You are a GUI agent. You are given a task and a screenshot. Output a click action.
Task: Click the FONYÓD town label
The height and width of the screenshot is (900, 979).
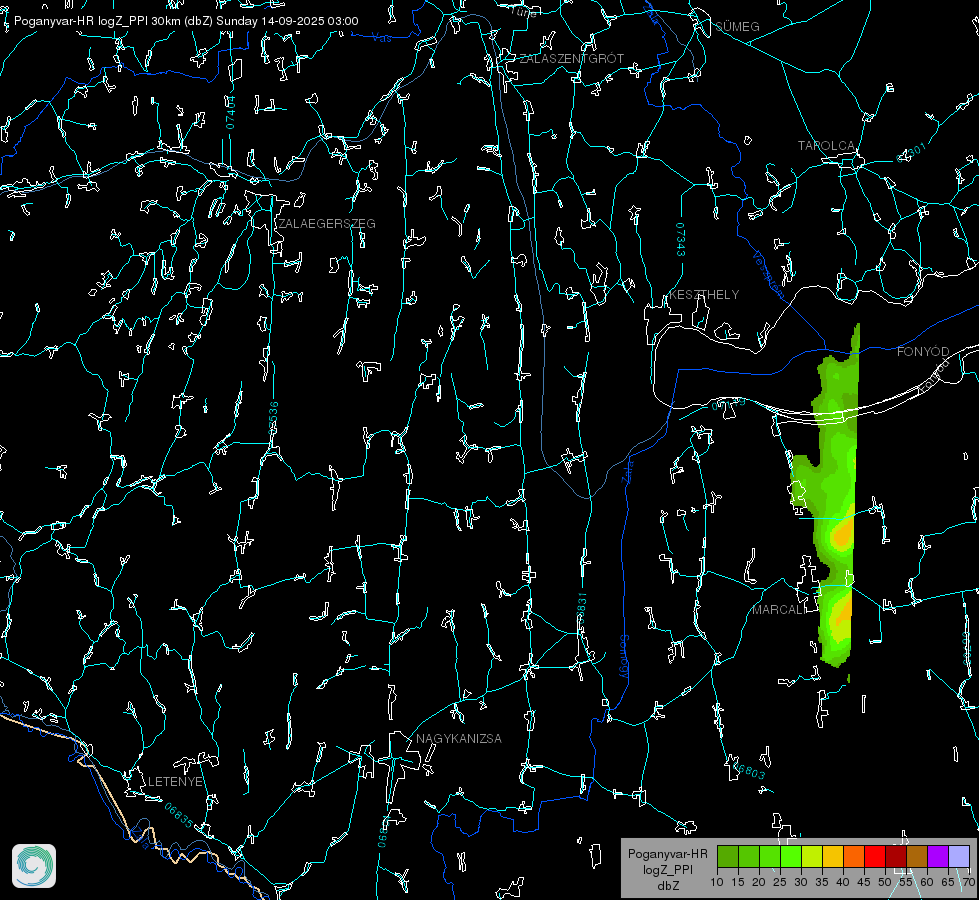coord(923,352)
